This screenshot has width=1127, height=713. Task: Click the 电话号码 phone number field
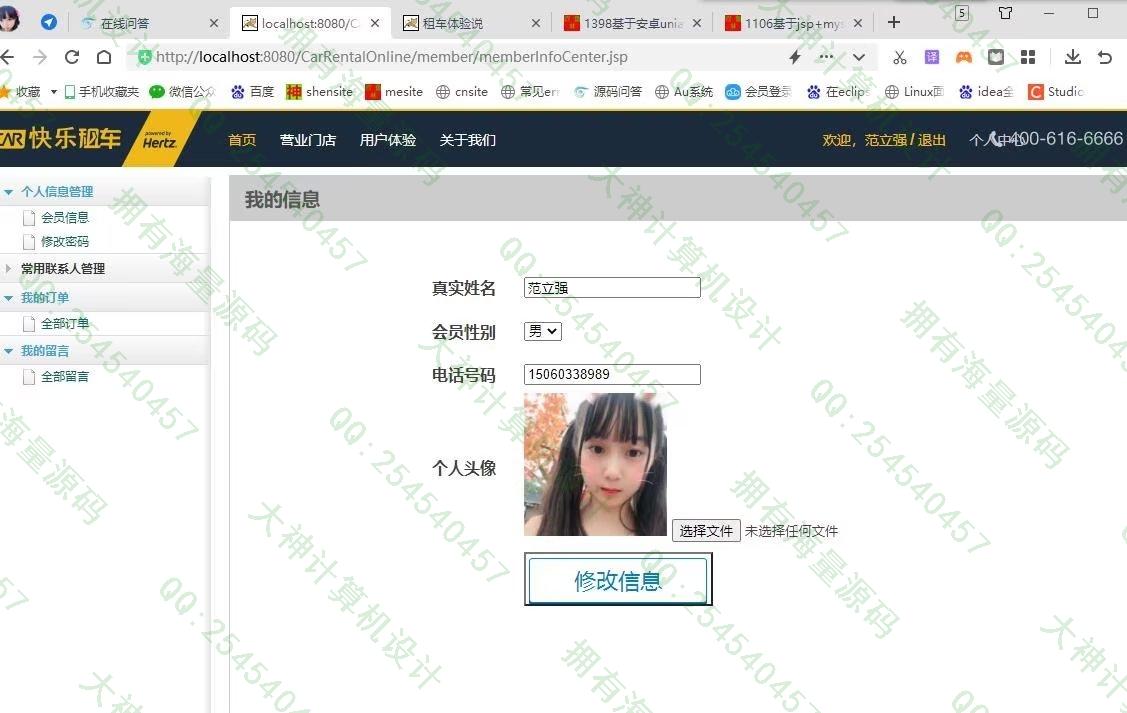[612, 375]
